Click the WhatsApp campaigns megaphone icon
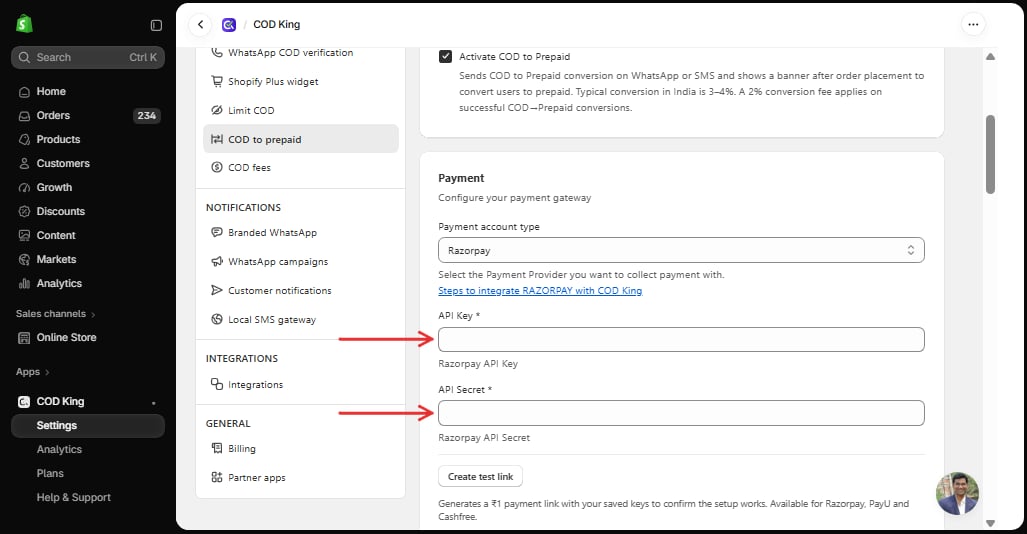 (217, 261)
